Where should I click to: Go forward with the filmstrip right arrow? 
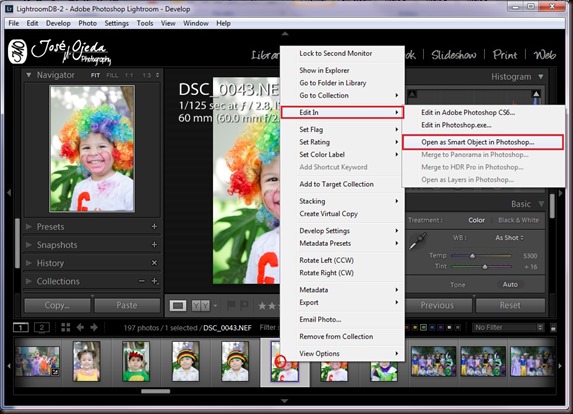pyautogui.click(x=94, y=327)
